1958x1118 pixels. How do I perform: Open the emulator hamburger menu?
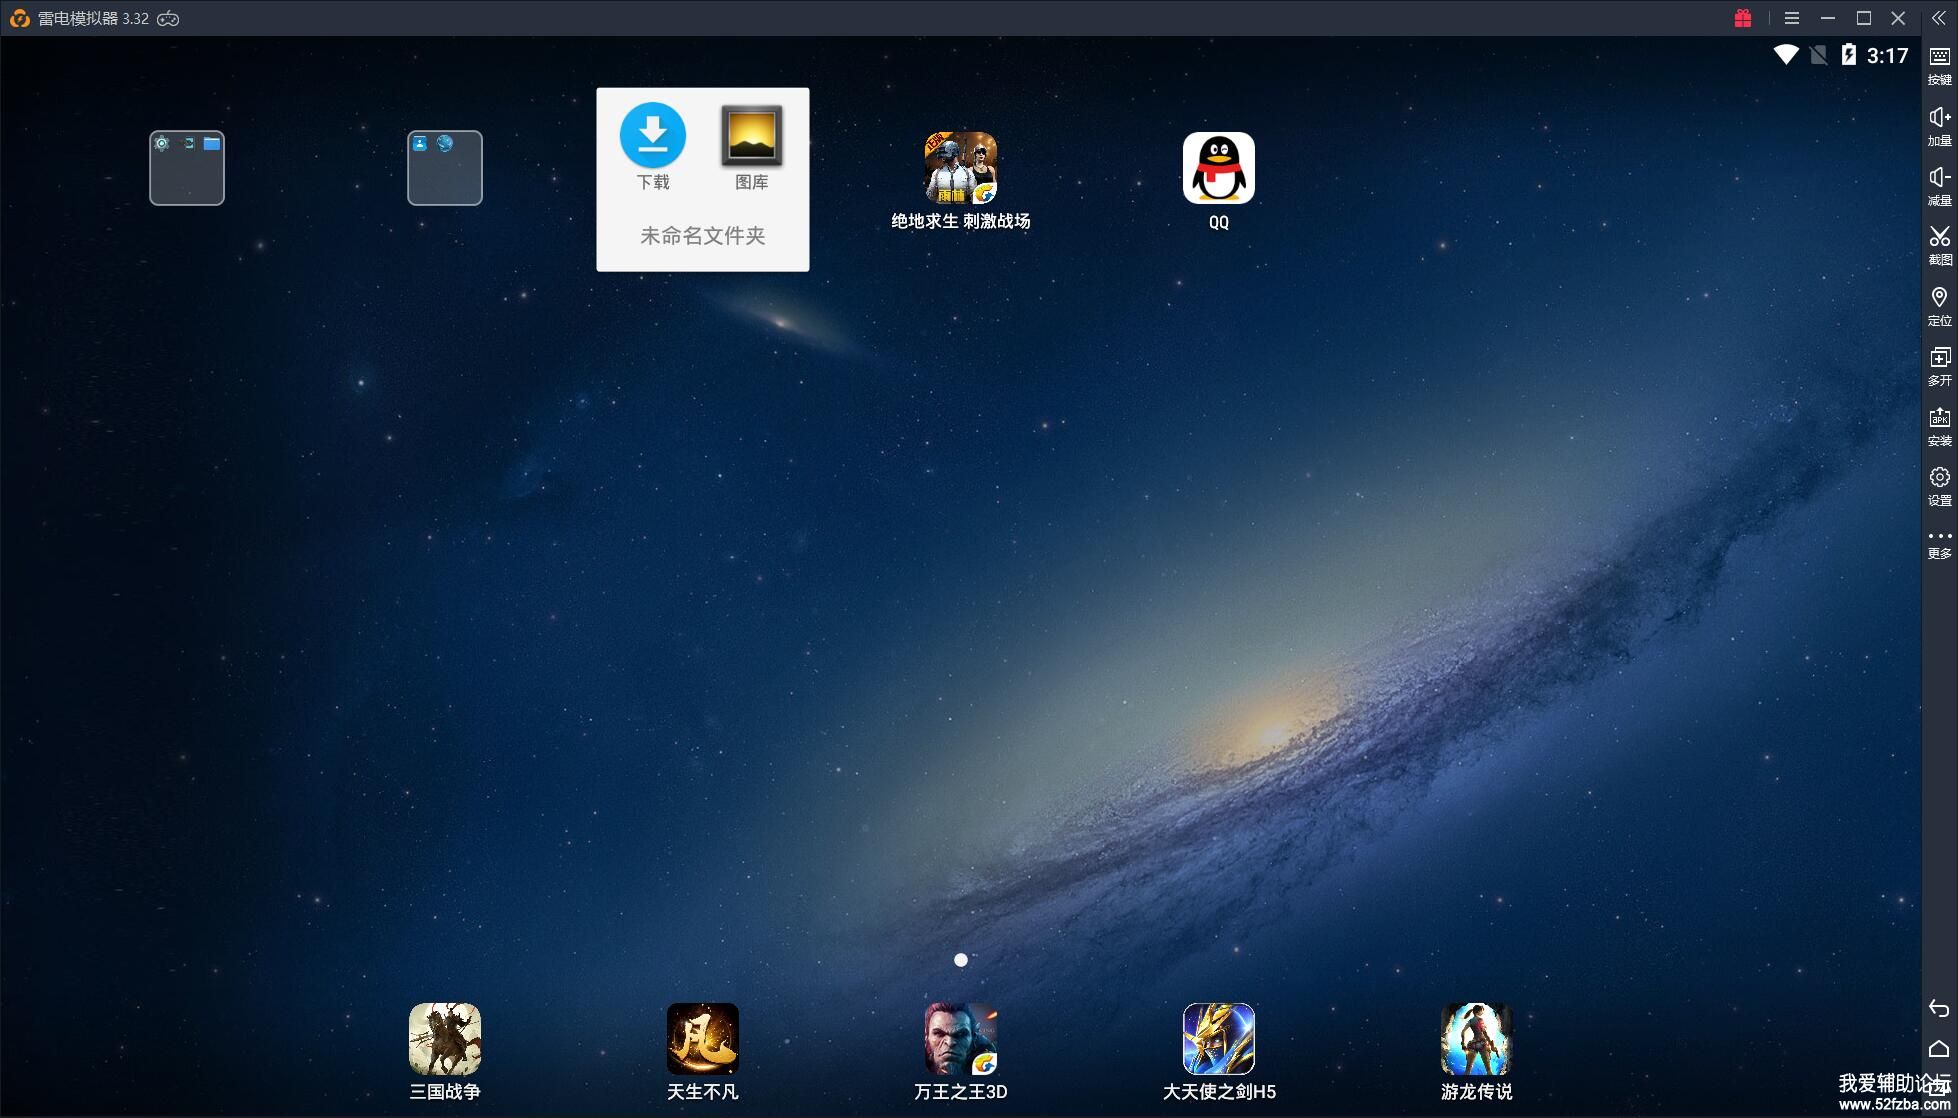point(1791,18)
